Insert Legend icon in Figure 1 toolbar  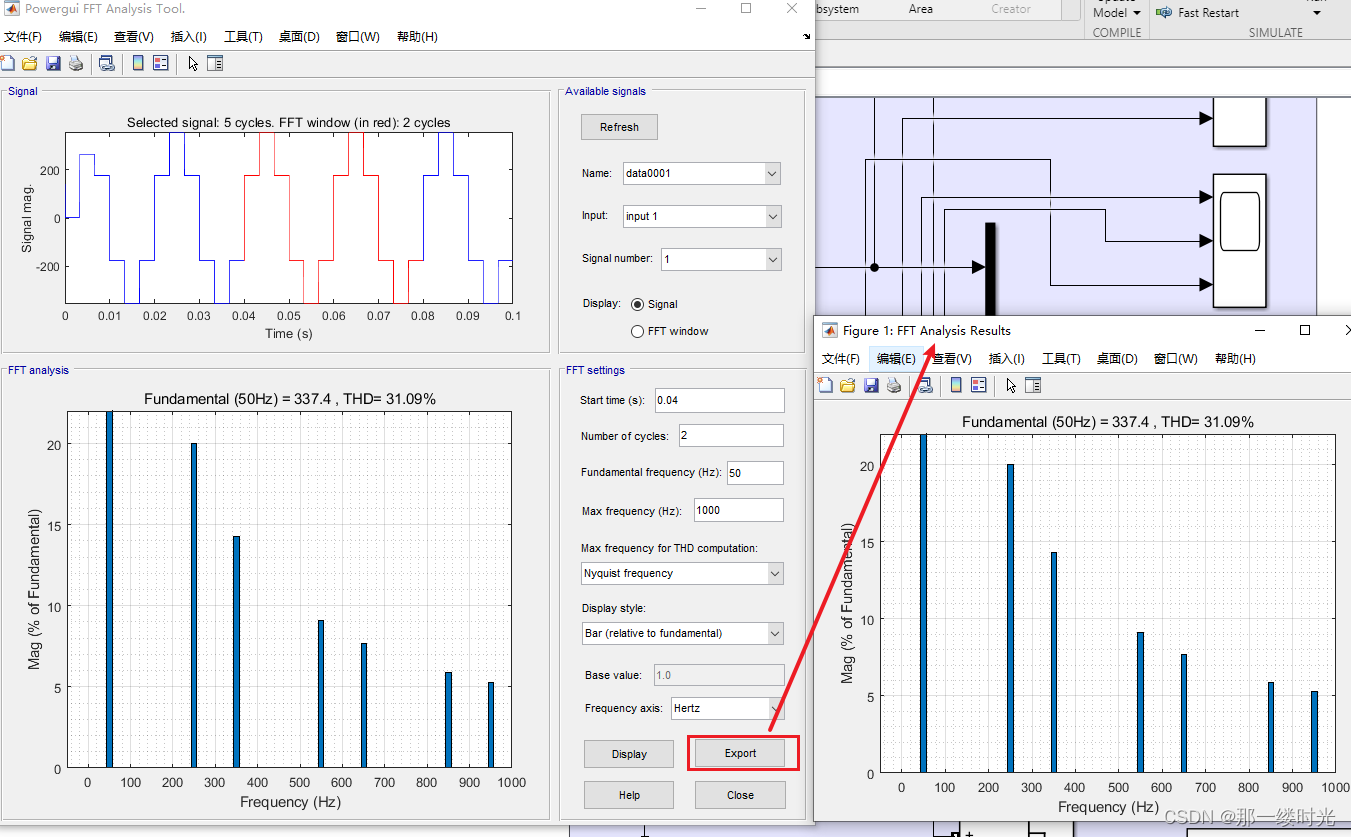978,385
